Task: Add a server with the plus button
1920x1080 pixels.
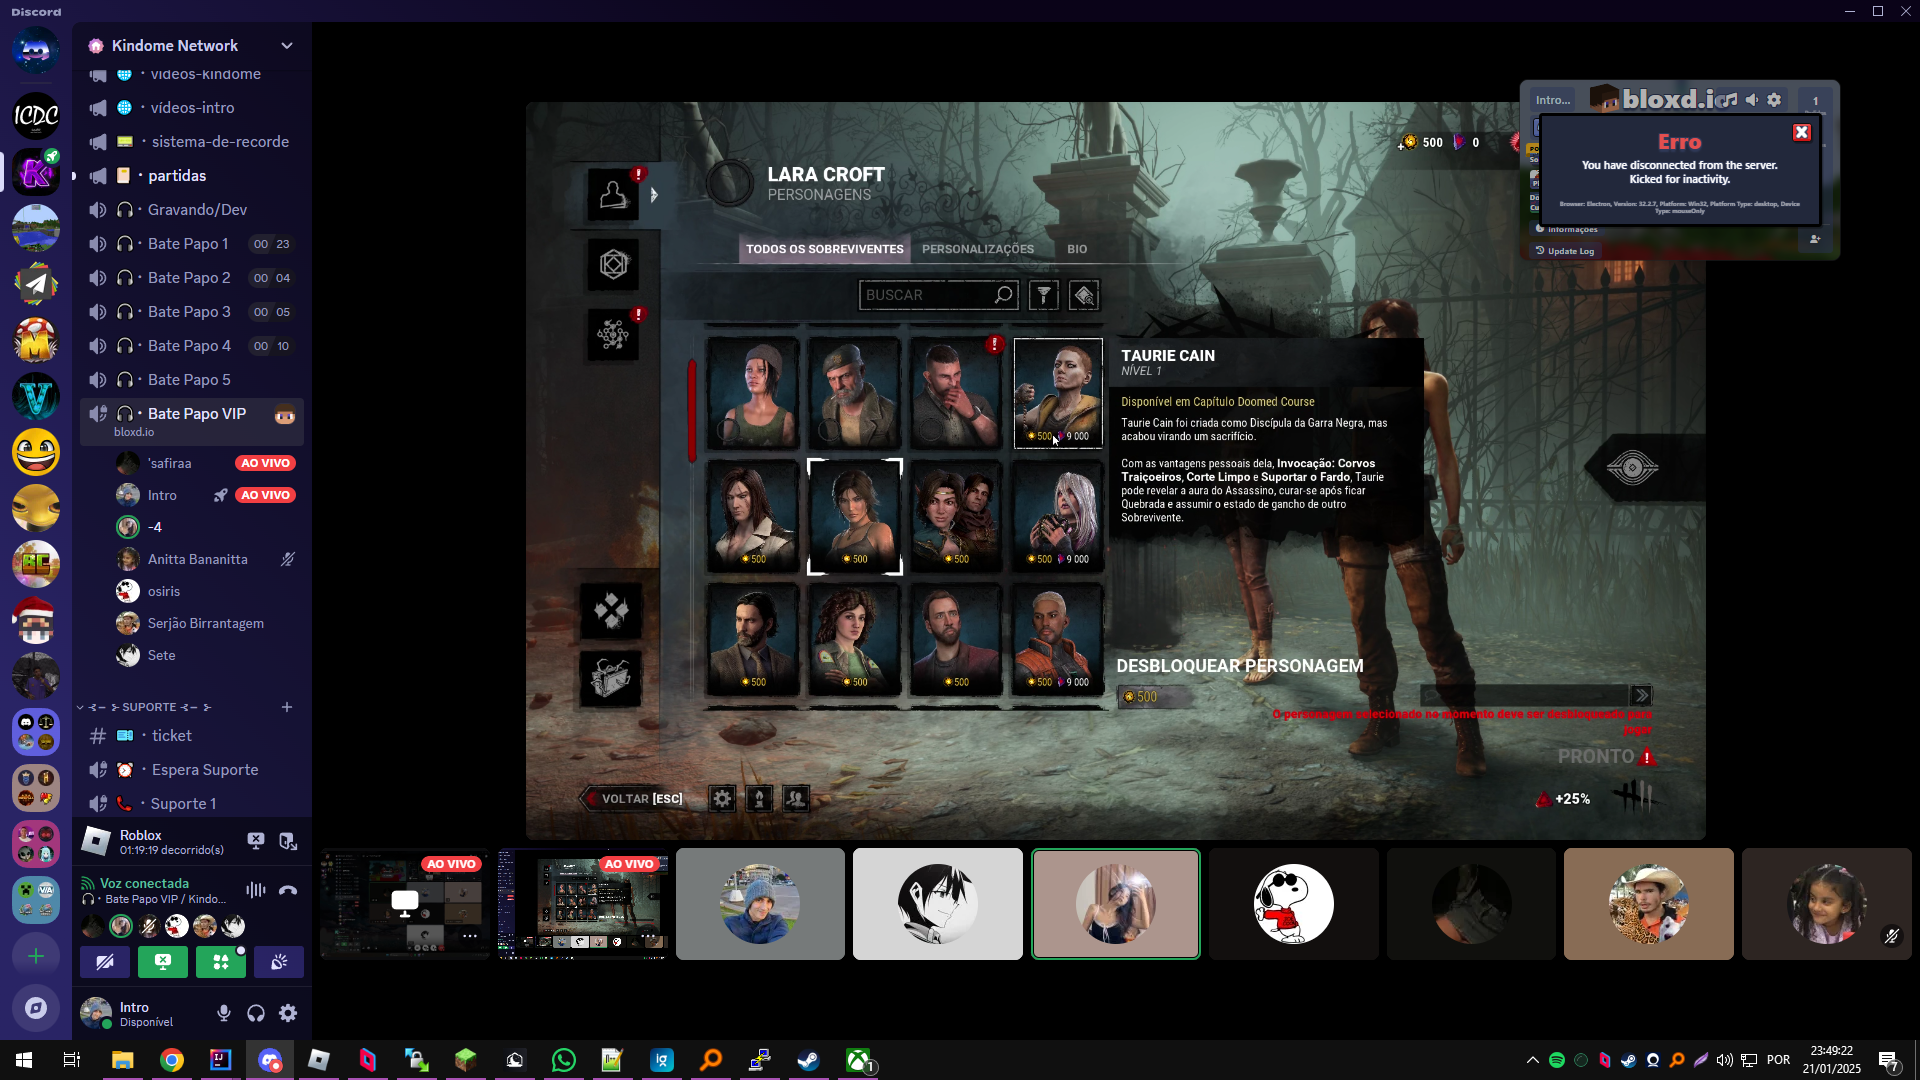Action: 36,956
